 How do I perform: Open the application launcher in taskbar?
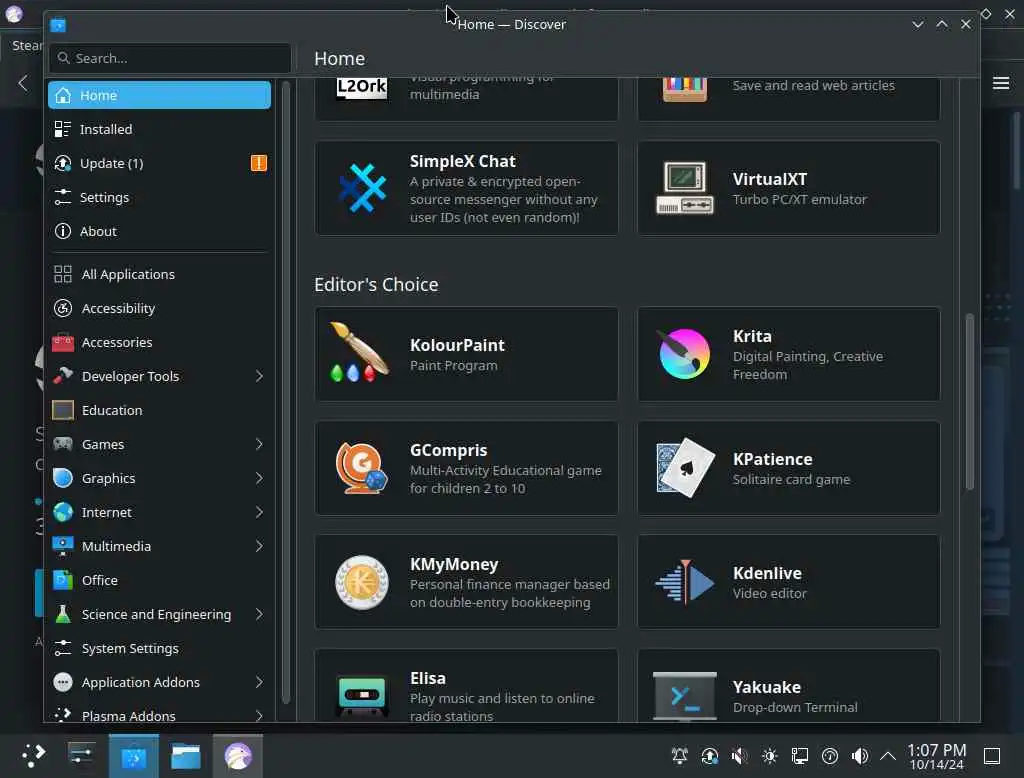33,756
